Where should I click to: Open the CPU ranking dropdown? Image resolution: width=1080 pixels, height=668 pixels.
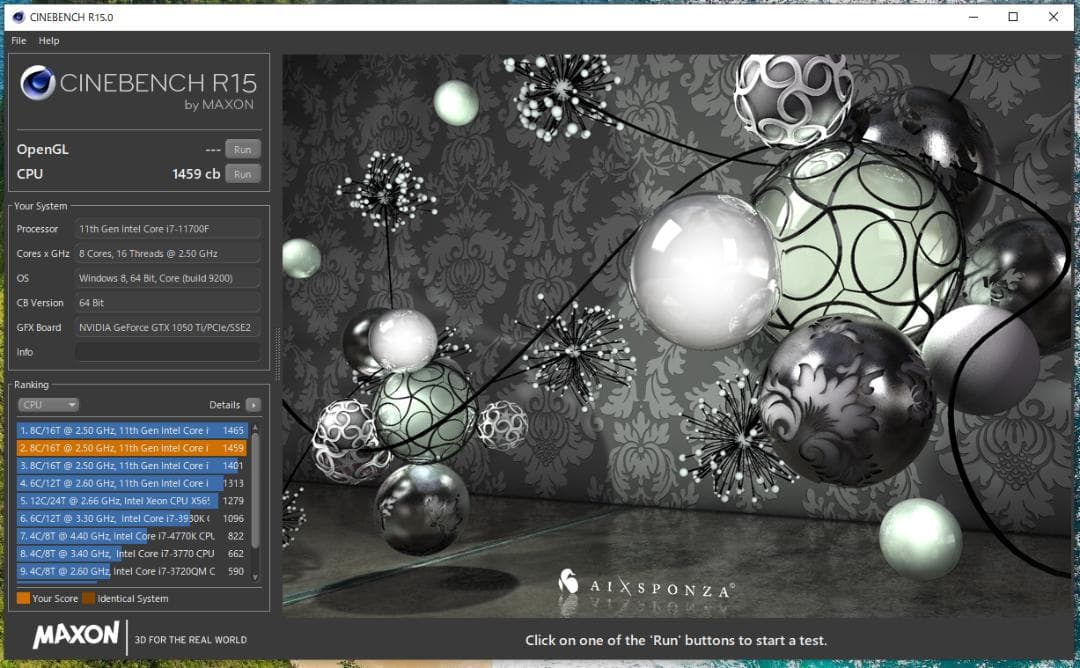pyautogui.click(x=47, y=404)
